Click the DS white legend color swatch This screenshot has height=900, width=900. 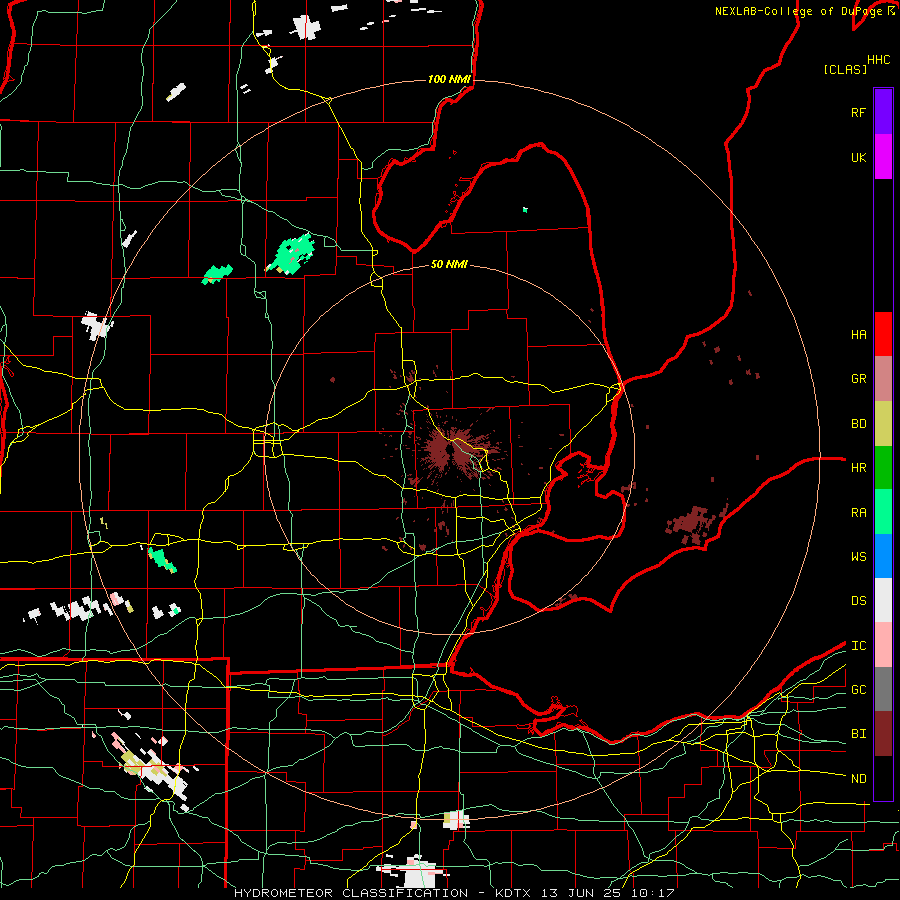coord(883,600)
